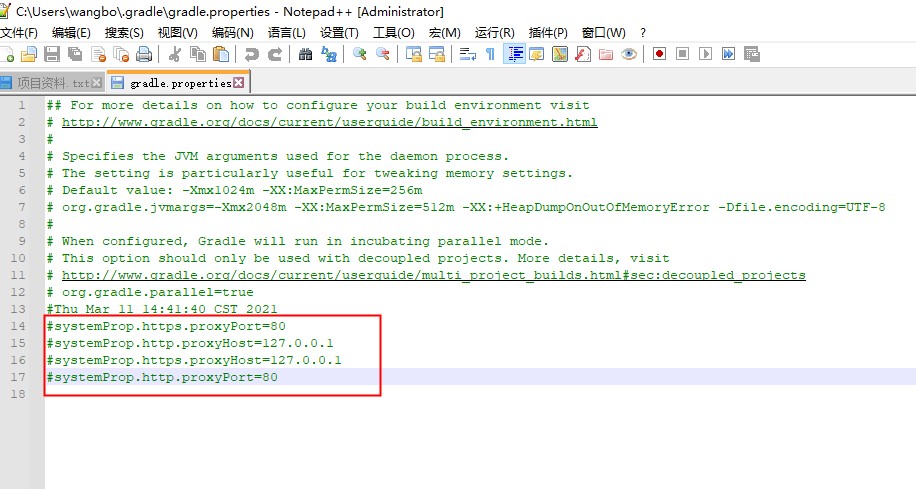Click the Paste clipboard toolbar icon
916x489 pixels.
pos(221,54)
